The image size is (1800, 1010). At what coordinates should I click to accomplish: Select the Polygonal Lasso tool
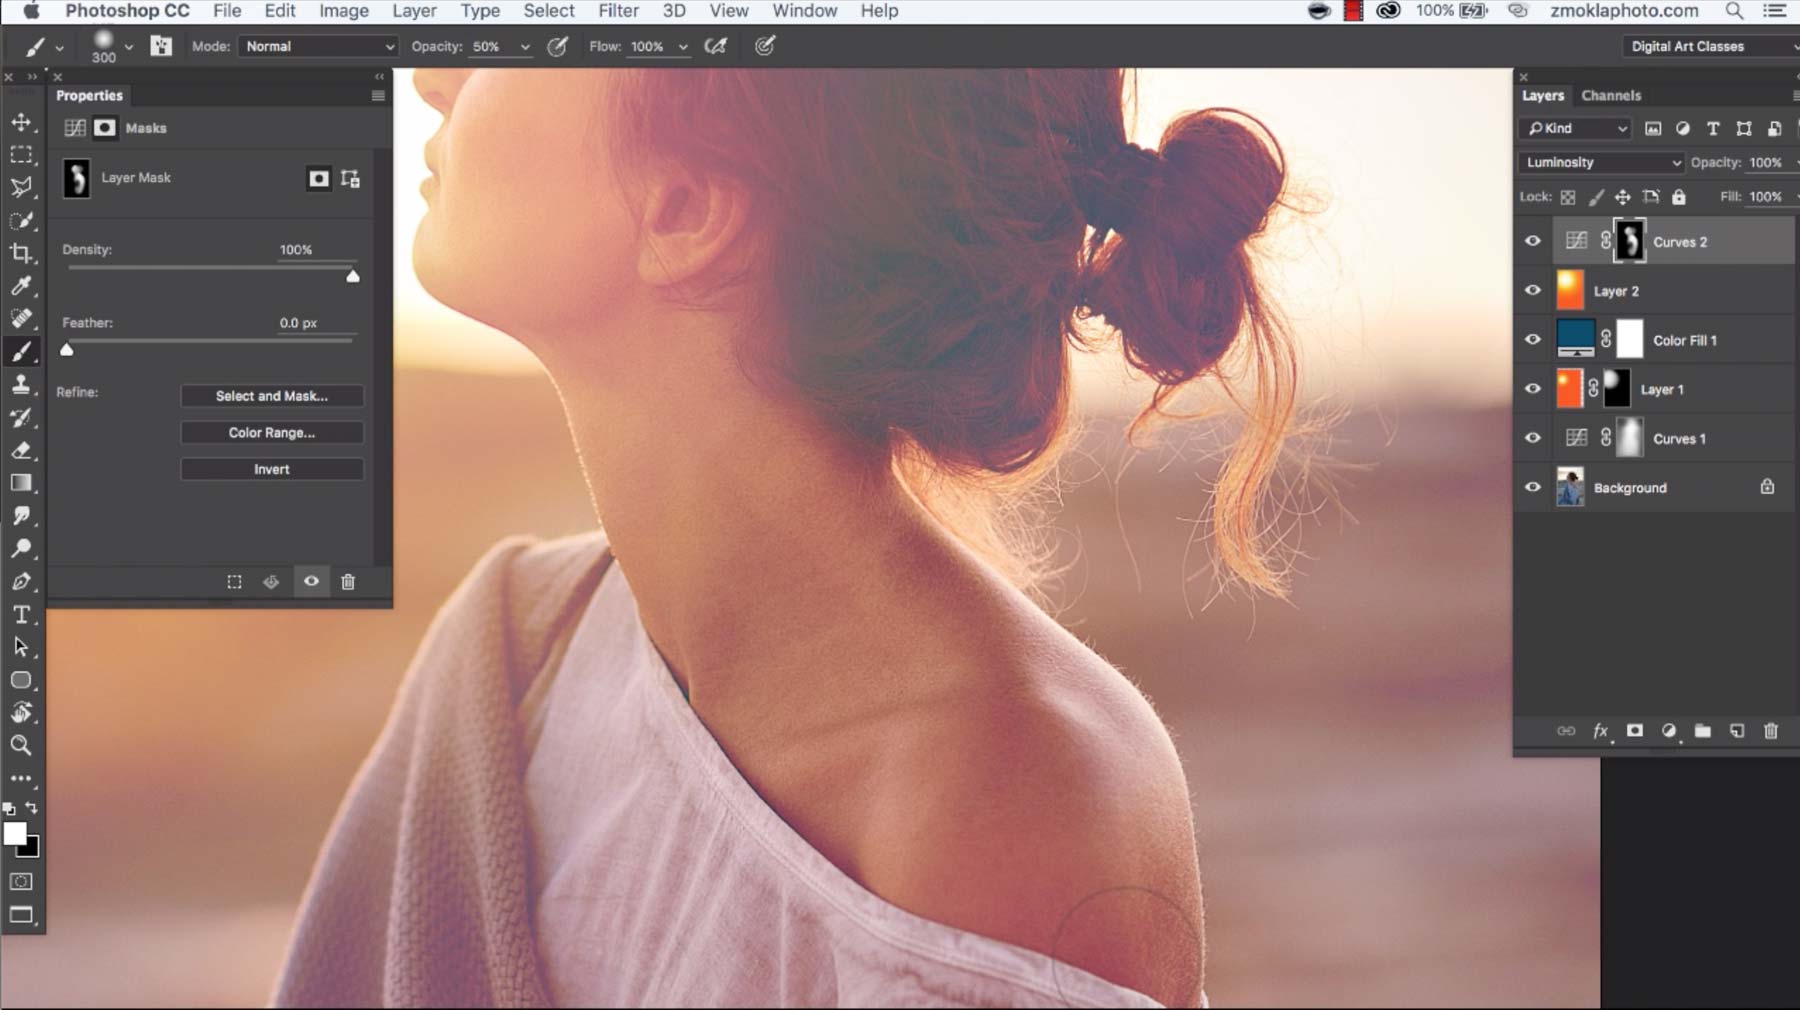pyautogui.click(x=21, y=187)
